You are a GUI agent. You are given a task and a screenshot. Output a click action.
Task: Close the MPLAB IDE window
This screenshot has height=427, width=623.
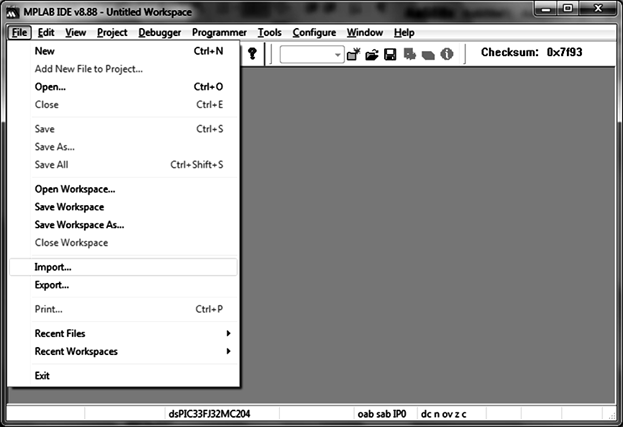pos(598,9)
